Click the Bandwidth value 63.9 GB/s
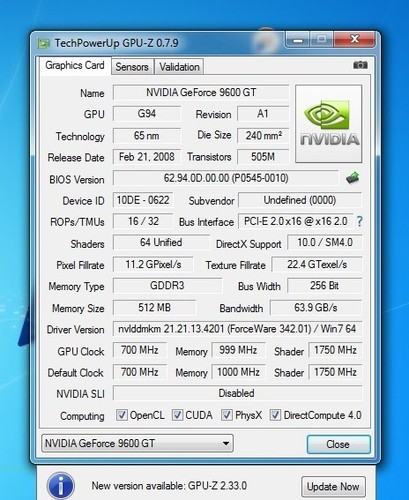Screen dimensions: 409x500 316,307
